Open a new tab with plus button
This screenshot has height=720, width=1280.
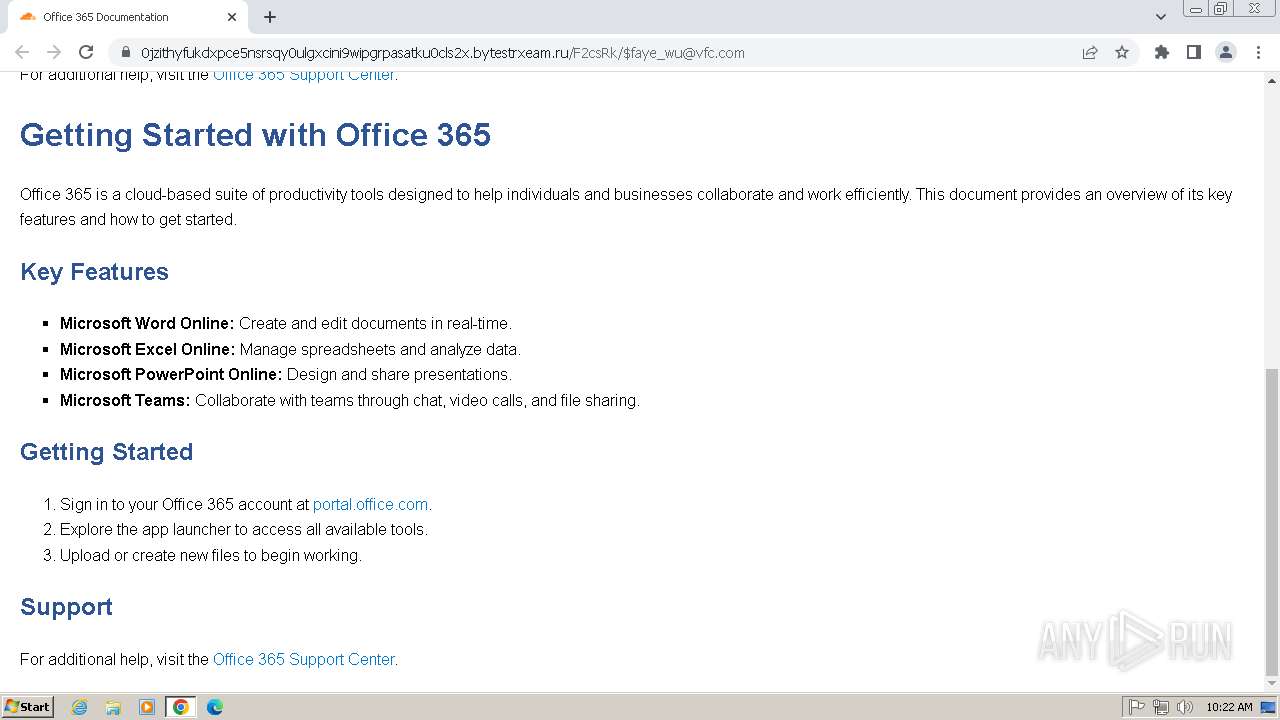[270, 17]
